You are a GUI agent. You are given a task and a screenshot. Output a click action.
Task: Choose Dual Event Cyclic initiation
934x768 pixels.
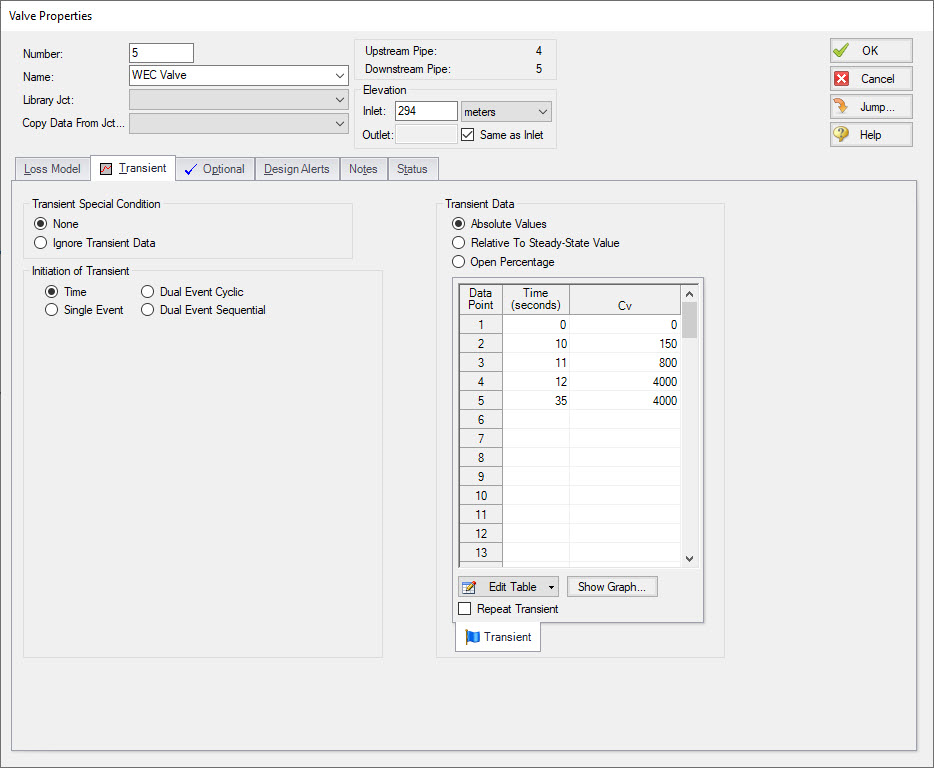148,292
